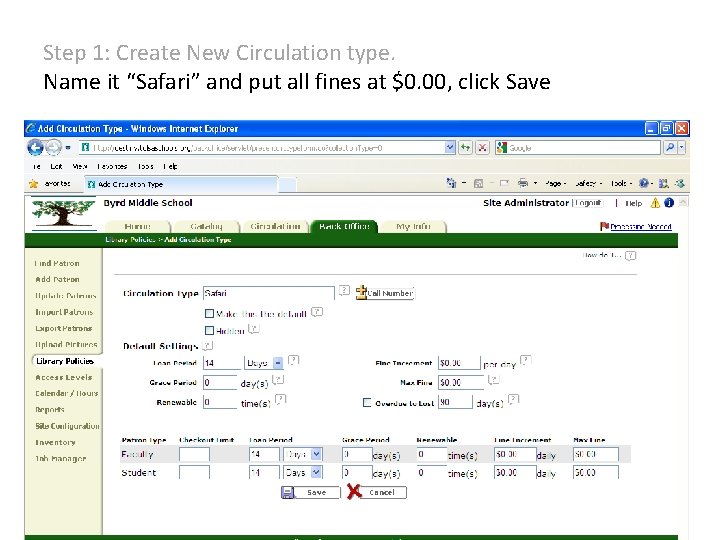
Task: Expand the address bar dropdown arrow
Action: [450, 147]
